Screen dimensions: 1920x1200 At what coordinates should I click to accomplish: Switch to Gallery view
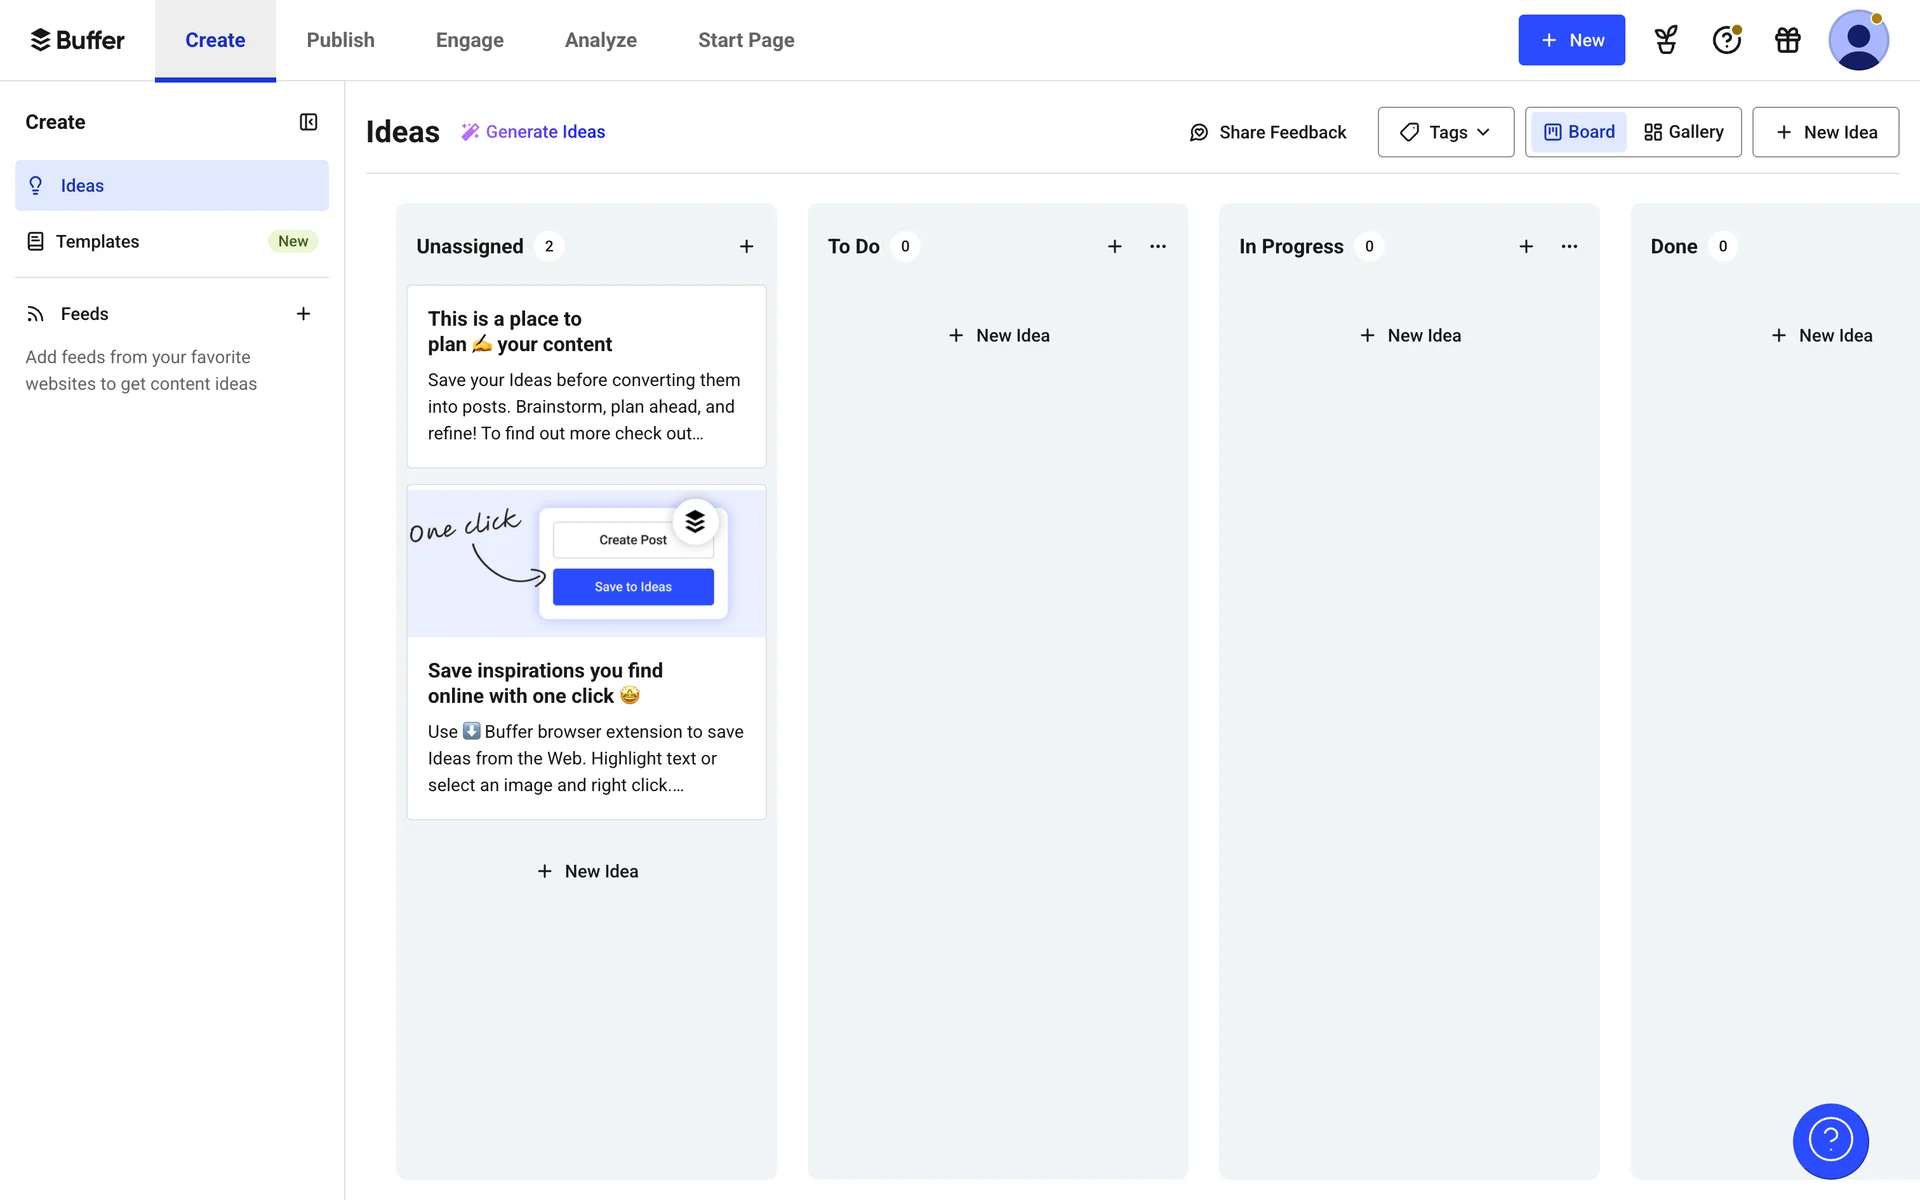pyautogui.click(x=1684, y=132)
